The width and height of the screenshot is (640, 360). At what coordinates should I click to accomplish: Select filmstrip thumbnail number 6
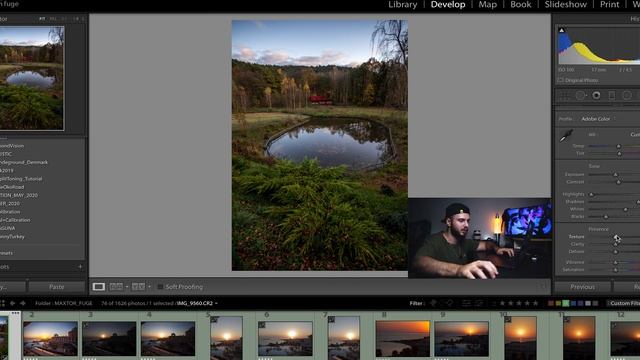(x=285, y=339)
